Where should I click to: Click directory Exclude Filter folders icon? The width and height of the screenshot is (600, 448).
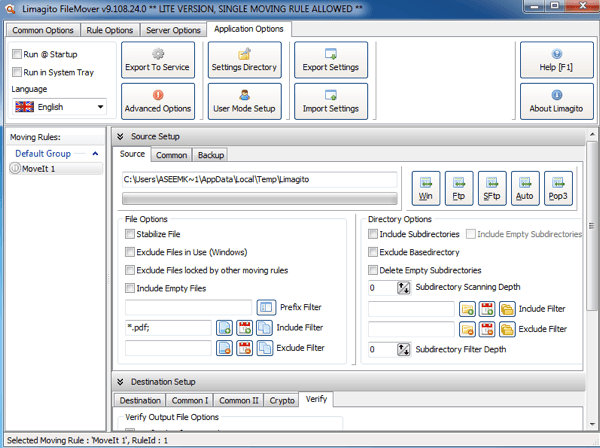click(x=507, y=329)
